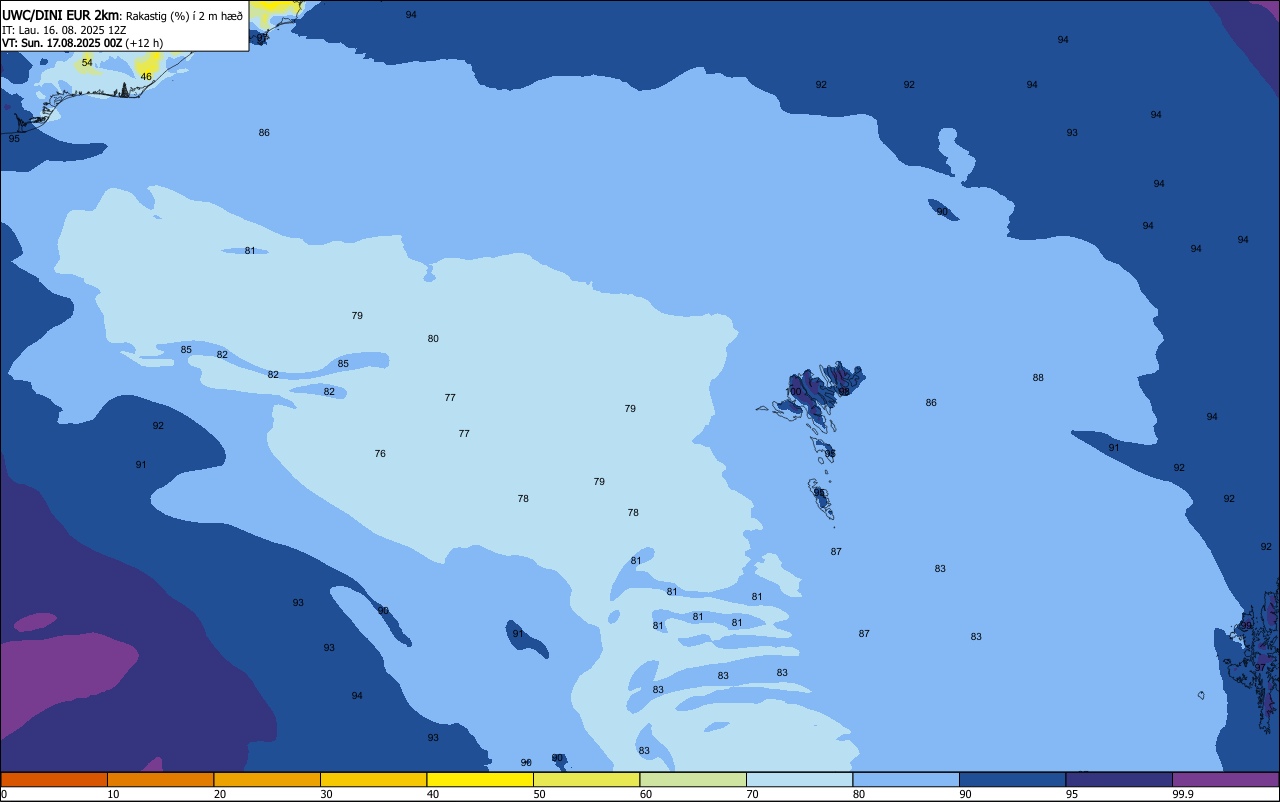Click the humidity value "88" on the map

(1038, 378)
